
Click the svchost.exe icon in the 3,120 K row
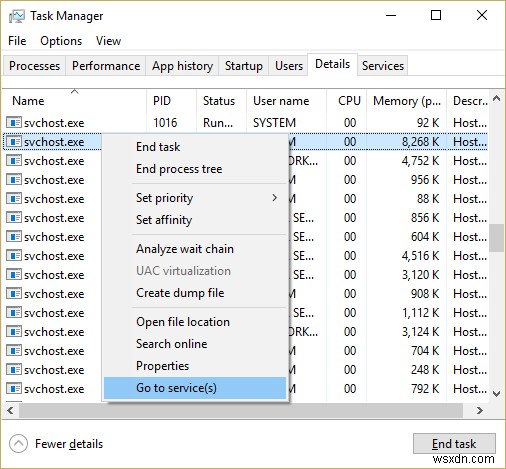point(14,275)
